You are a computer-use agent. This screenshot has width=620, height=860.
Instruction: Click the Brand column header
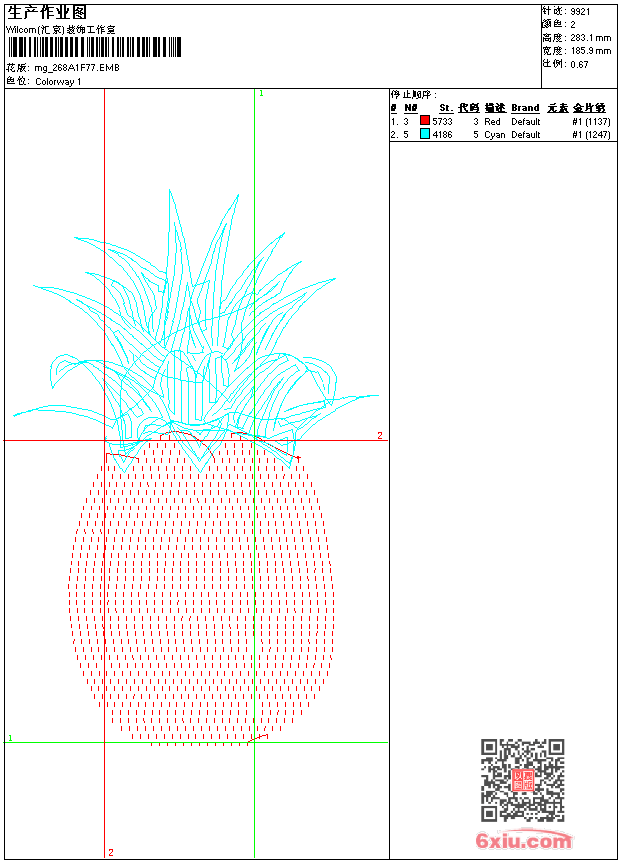[525, 108]
